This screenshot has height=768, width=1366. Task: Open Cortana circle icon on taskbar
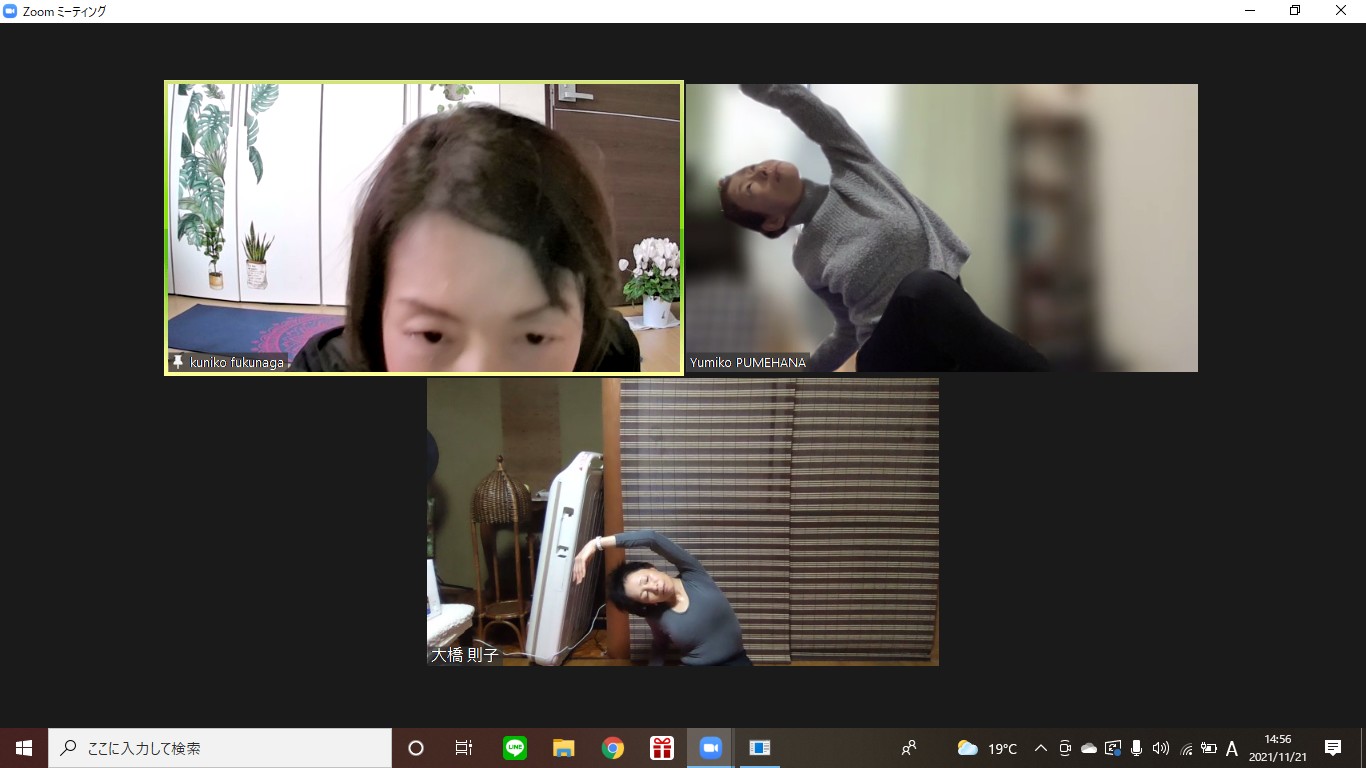coord(416,748)
